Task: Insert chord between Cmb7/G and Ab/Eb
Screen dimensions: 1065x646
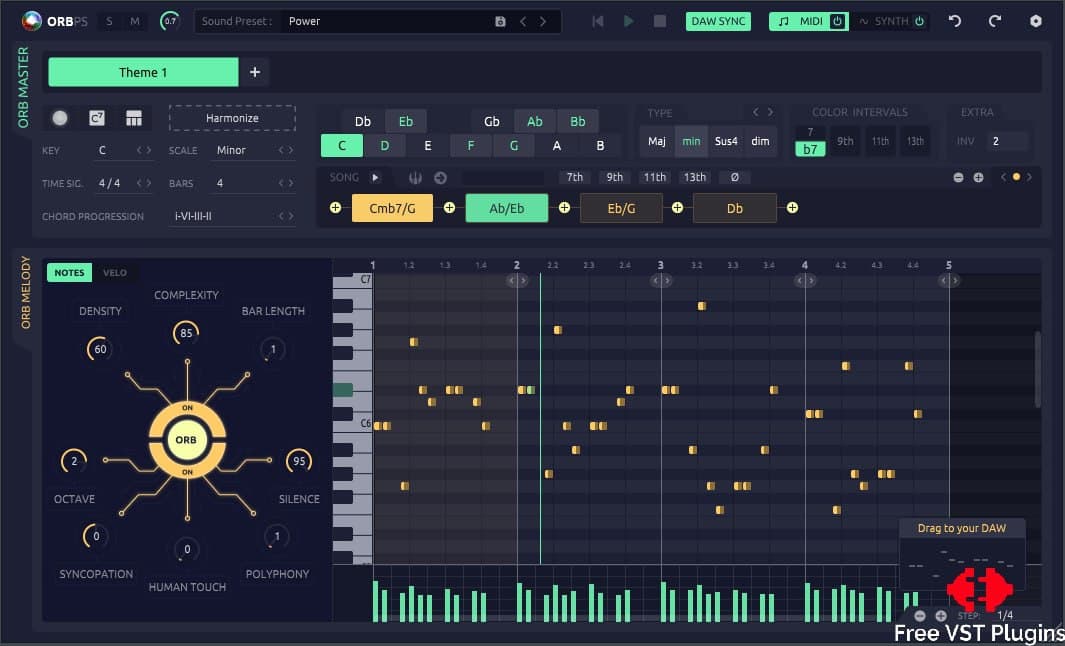Action: point(449,208)
